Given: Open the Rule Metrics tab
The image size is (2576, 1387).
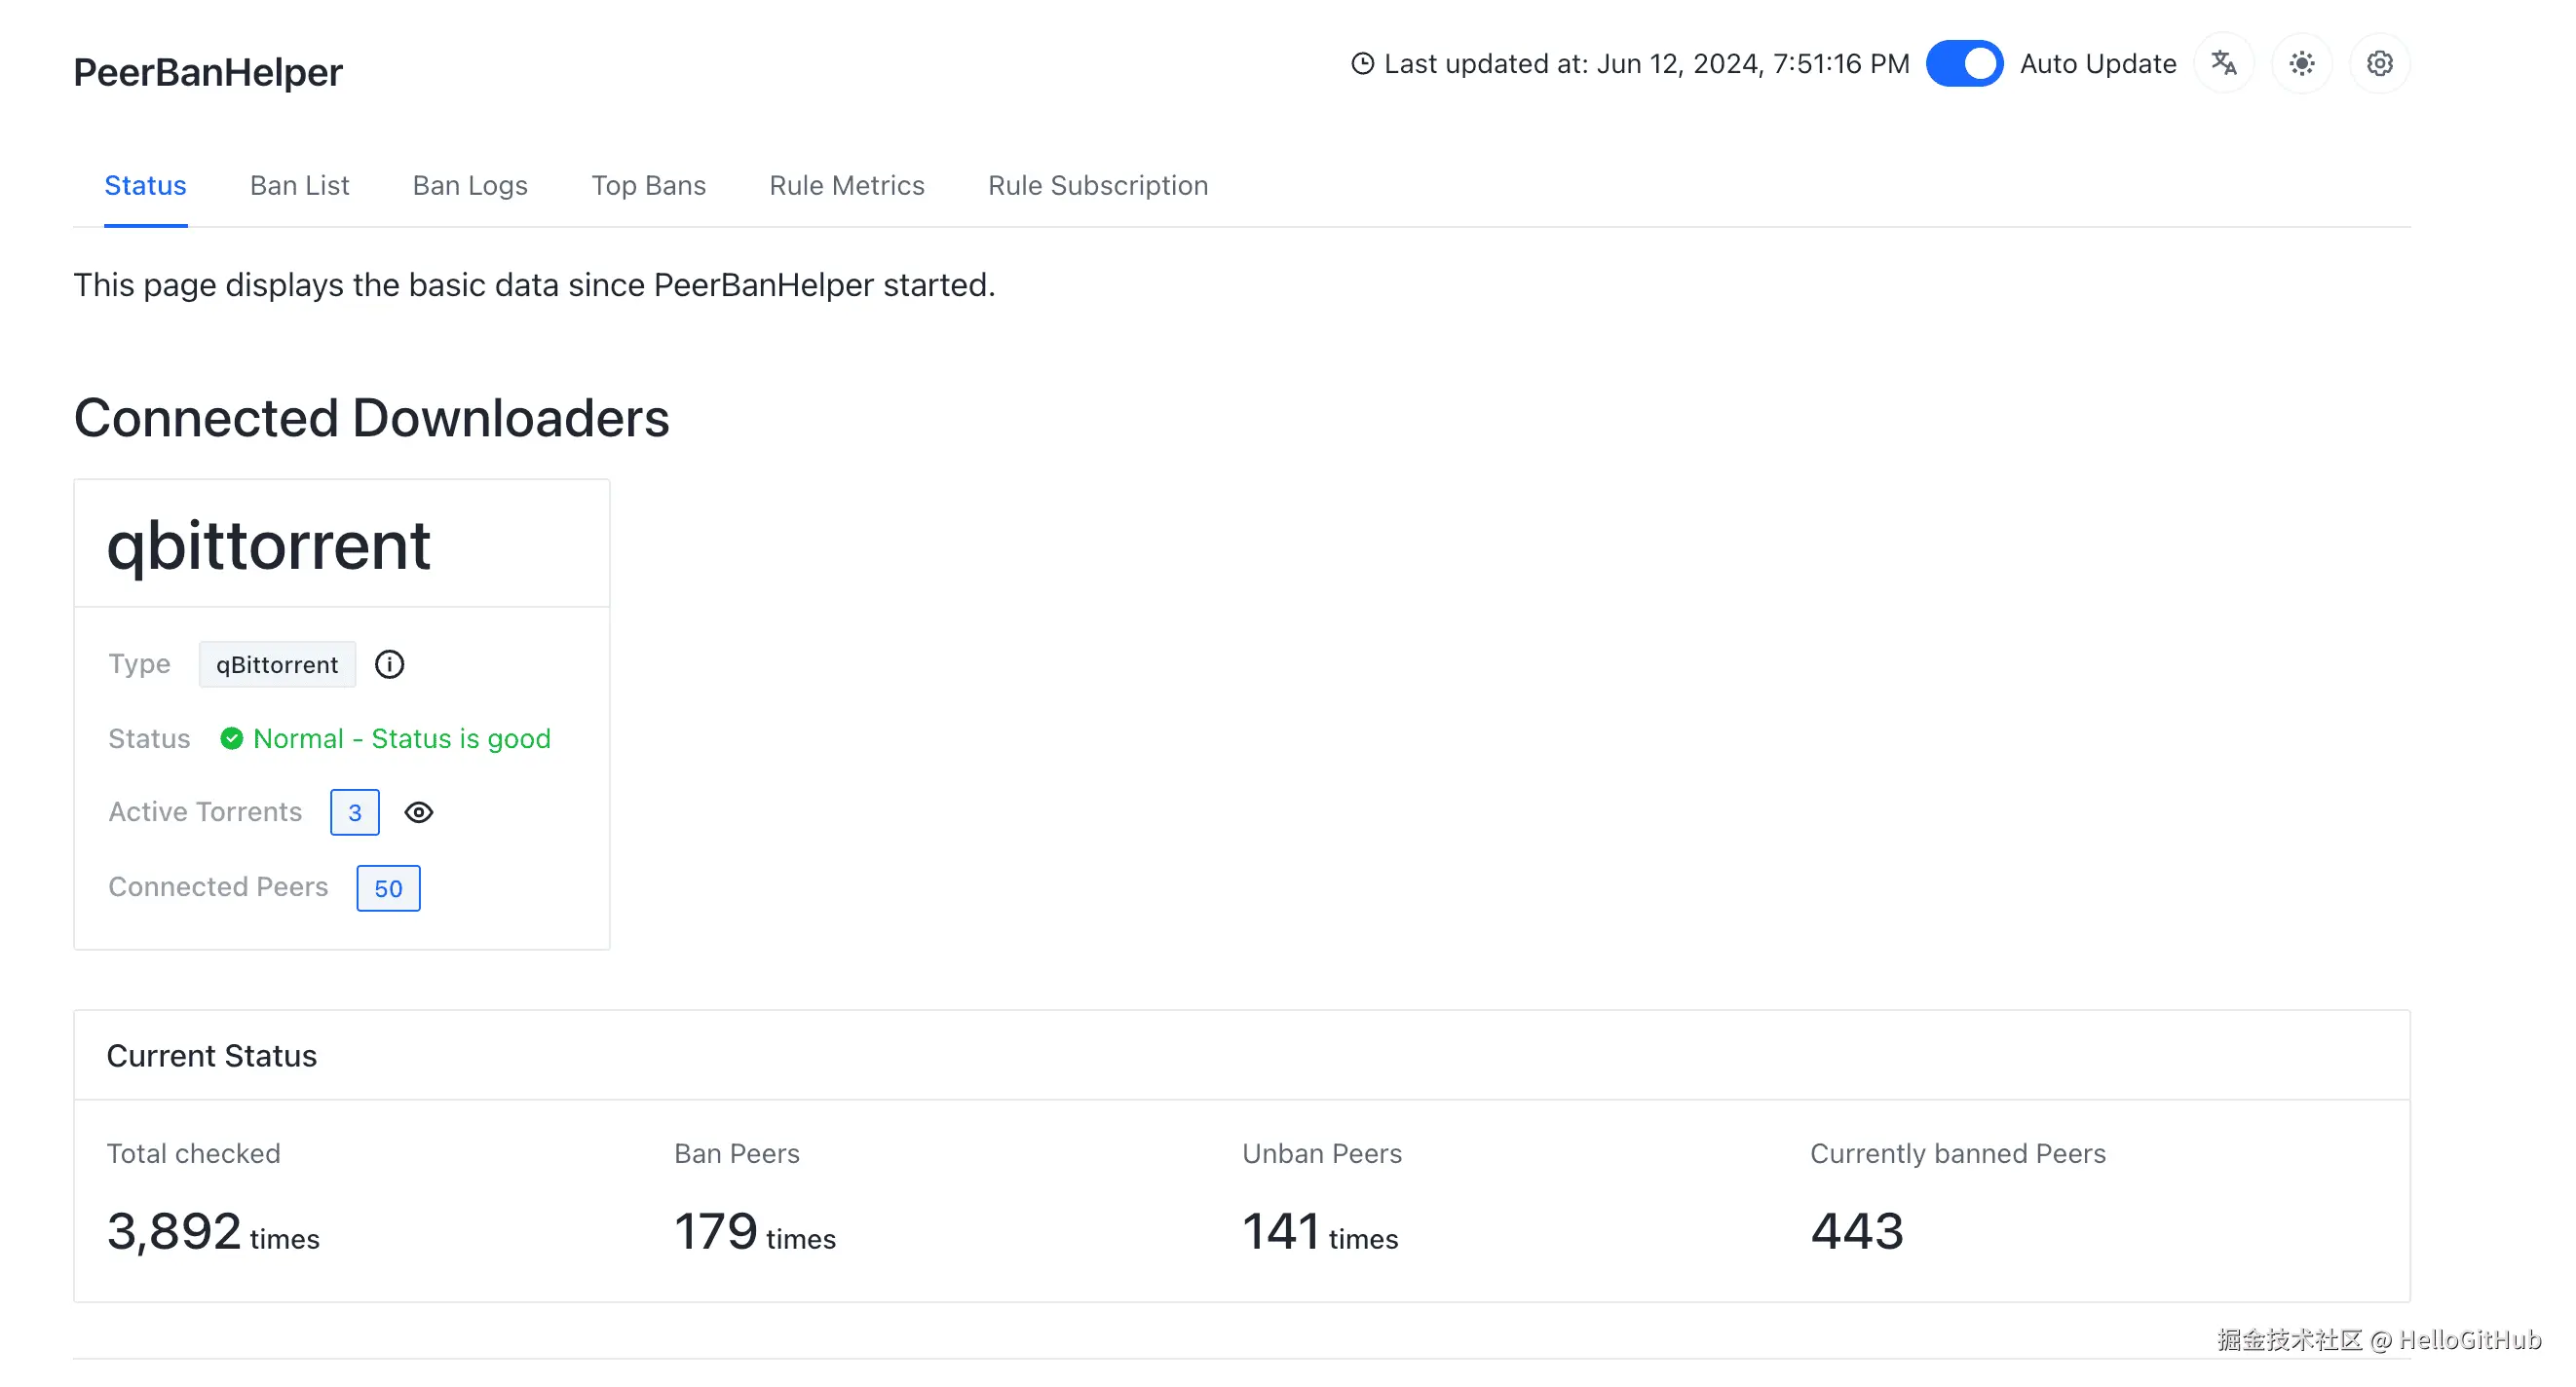Looking at the screenshot, I should [846, 185].
